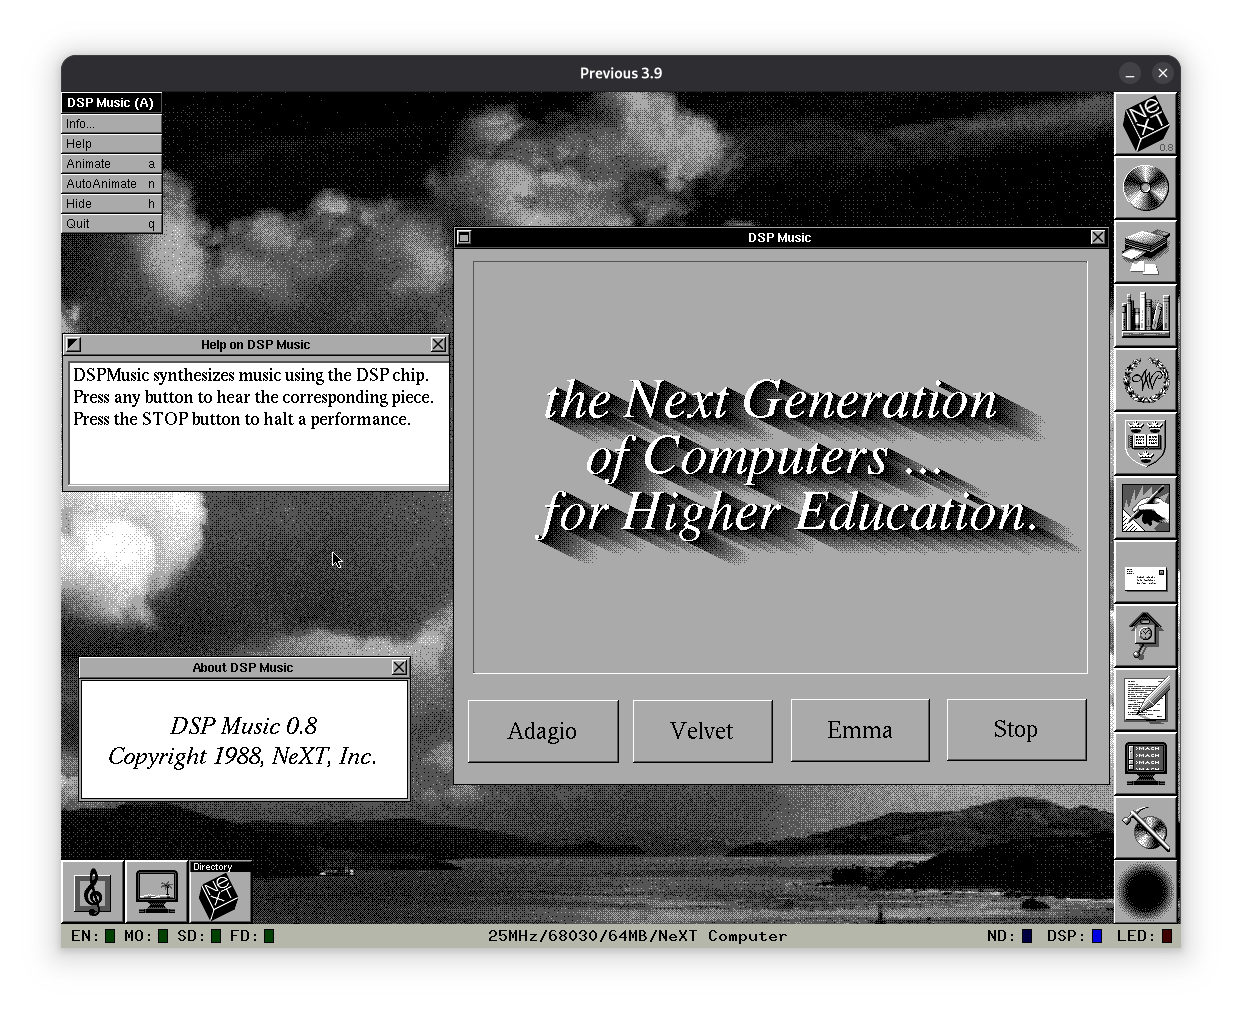
Task: Click the DSP Music window title bar
Action: point(780,237)
